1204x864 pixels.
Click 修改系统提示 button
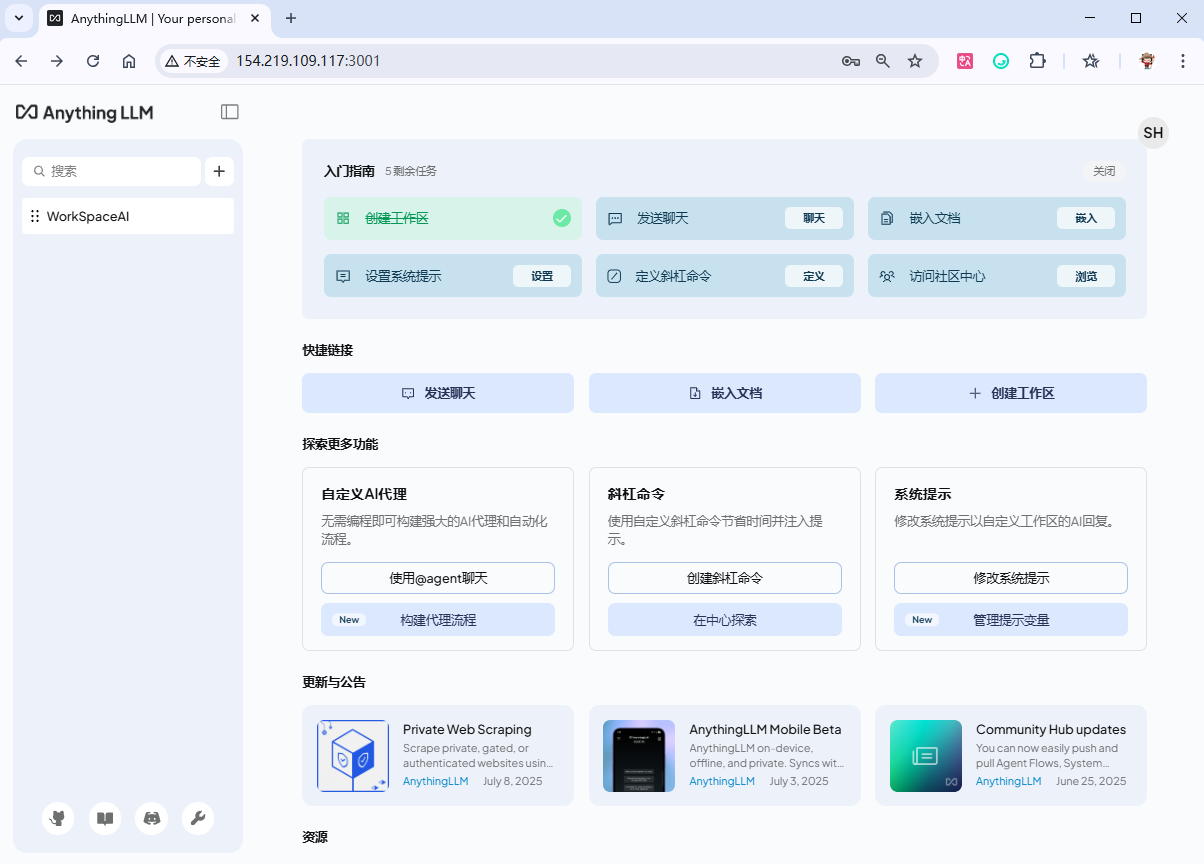click(1011, 578)
